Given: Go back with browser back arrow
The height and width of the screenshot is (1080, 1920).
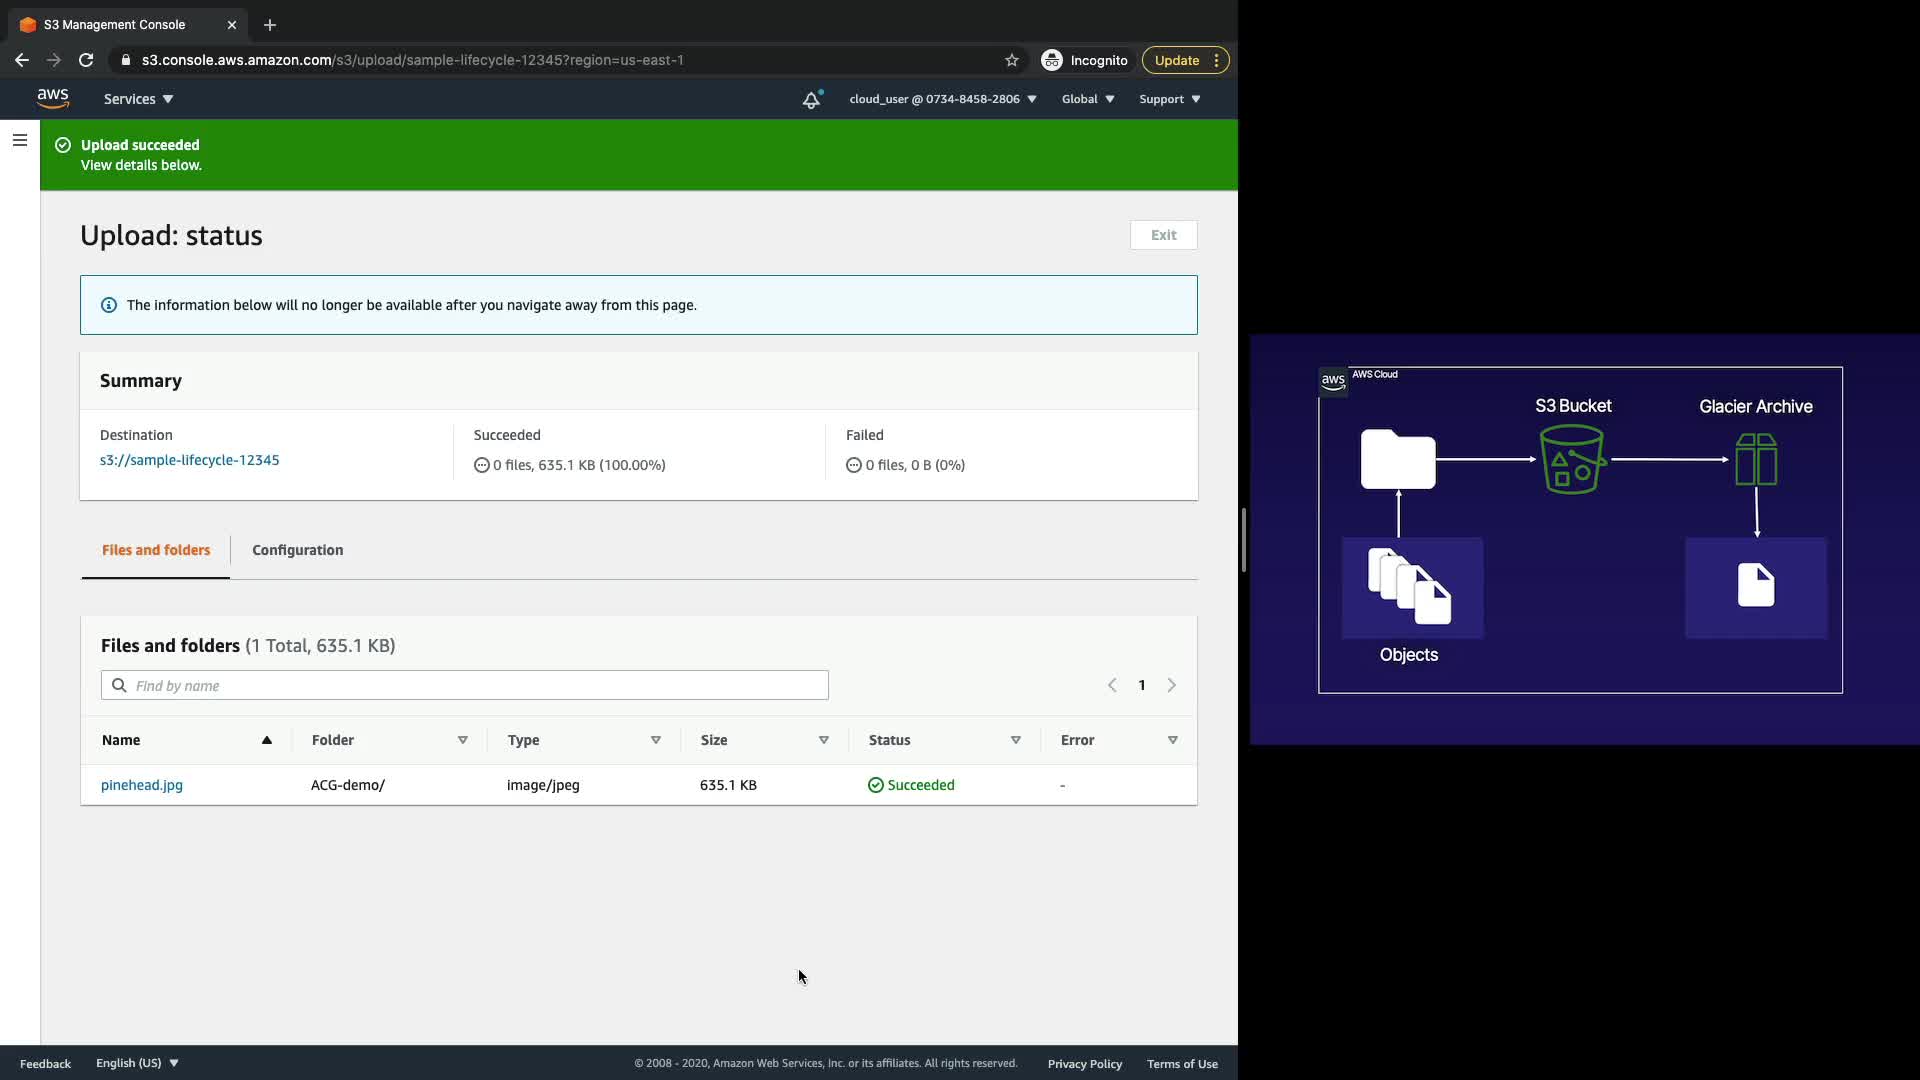Looking at the screenshot, I should point(22,60).
